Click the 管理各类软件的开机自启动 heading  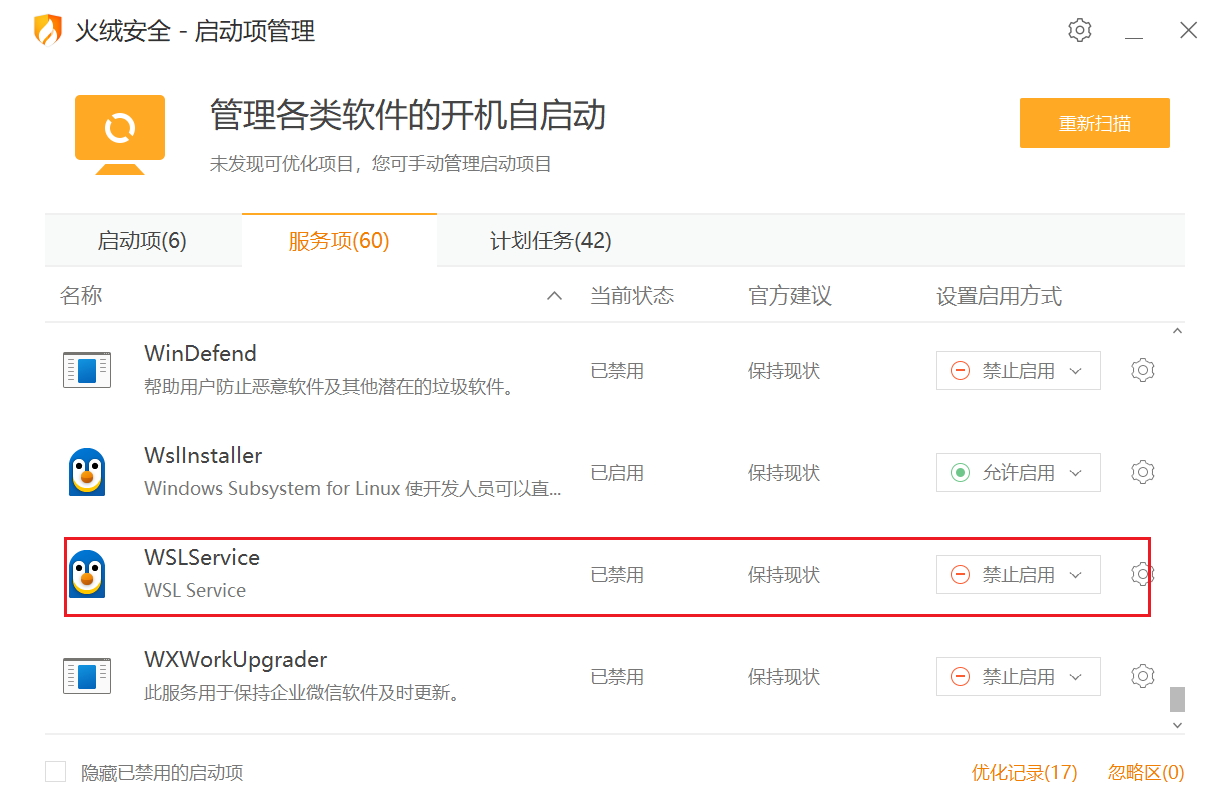pyautogui.click(x=408, y=115)
